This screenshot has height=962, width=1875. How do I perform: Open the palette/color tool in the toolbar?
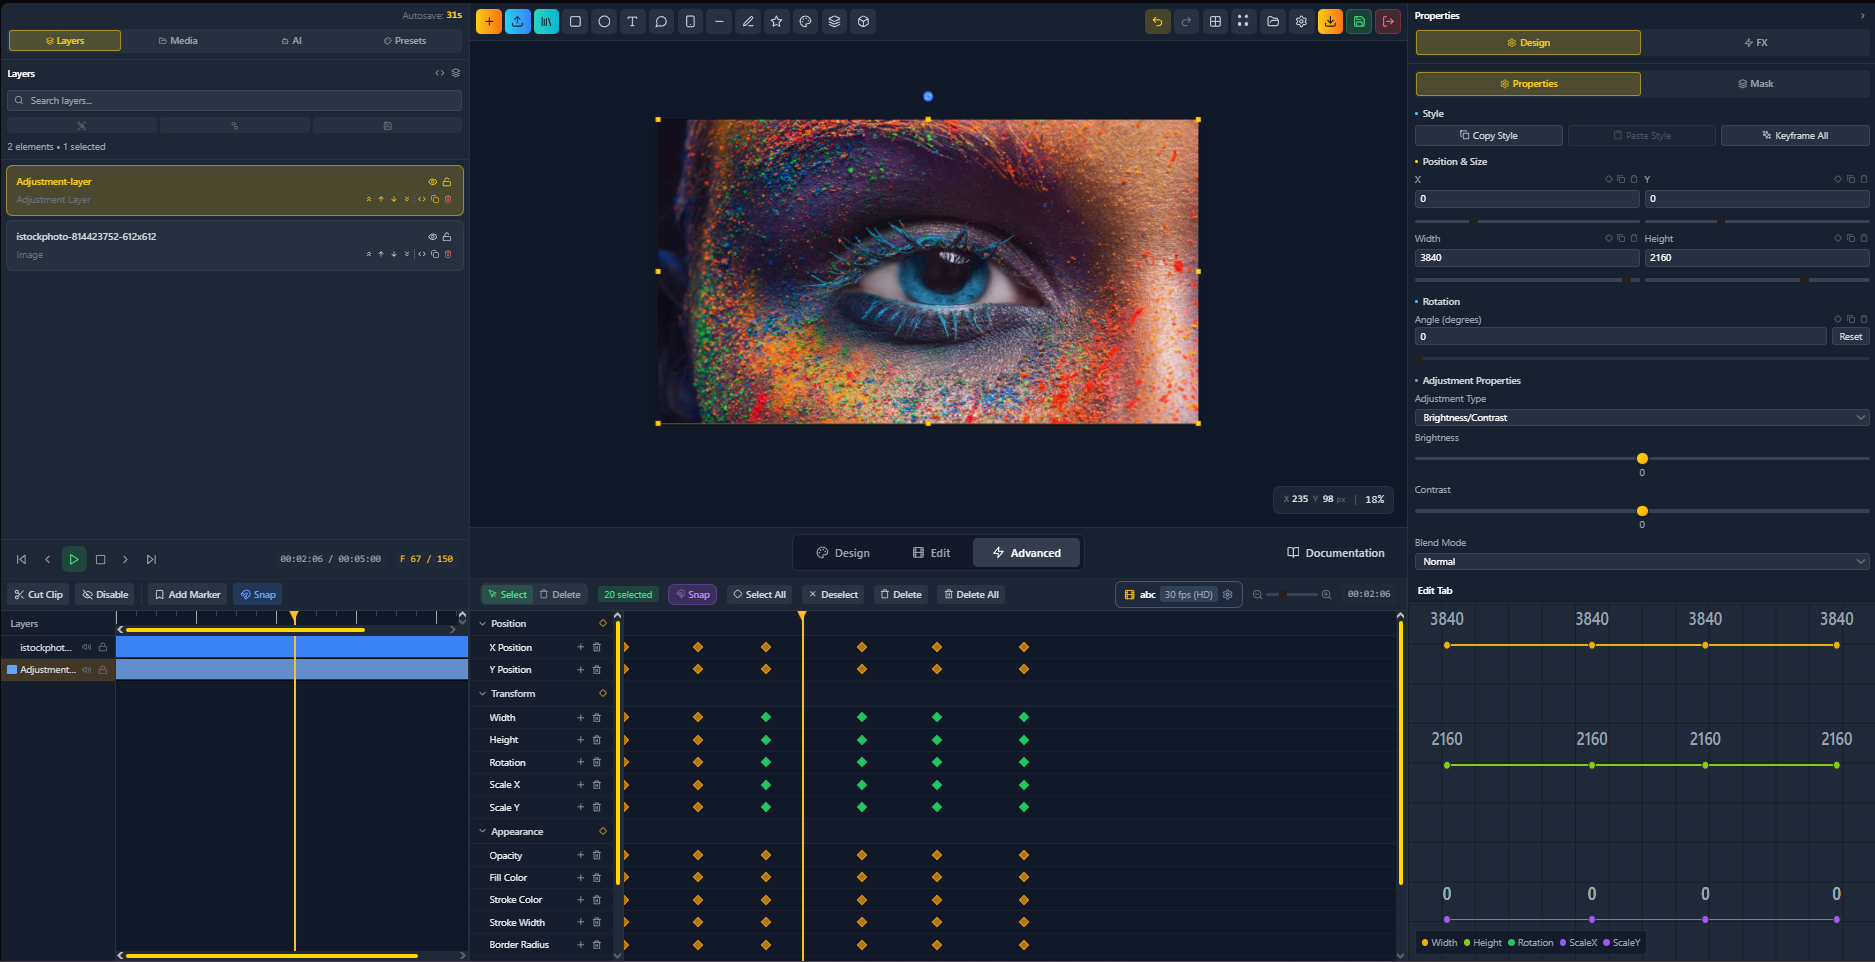805,21
